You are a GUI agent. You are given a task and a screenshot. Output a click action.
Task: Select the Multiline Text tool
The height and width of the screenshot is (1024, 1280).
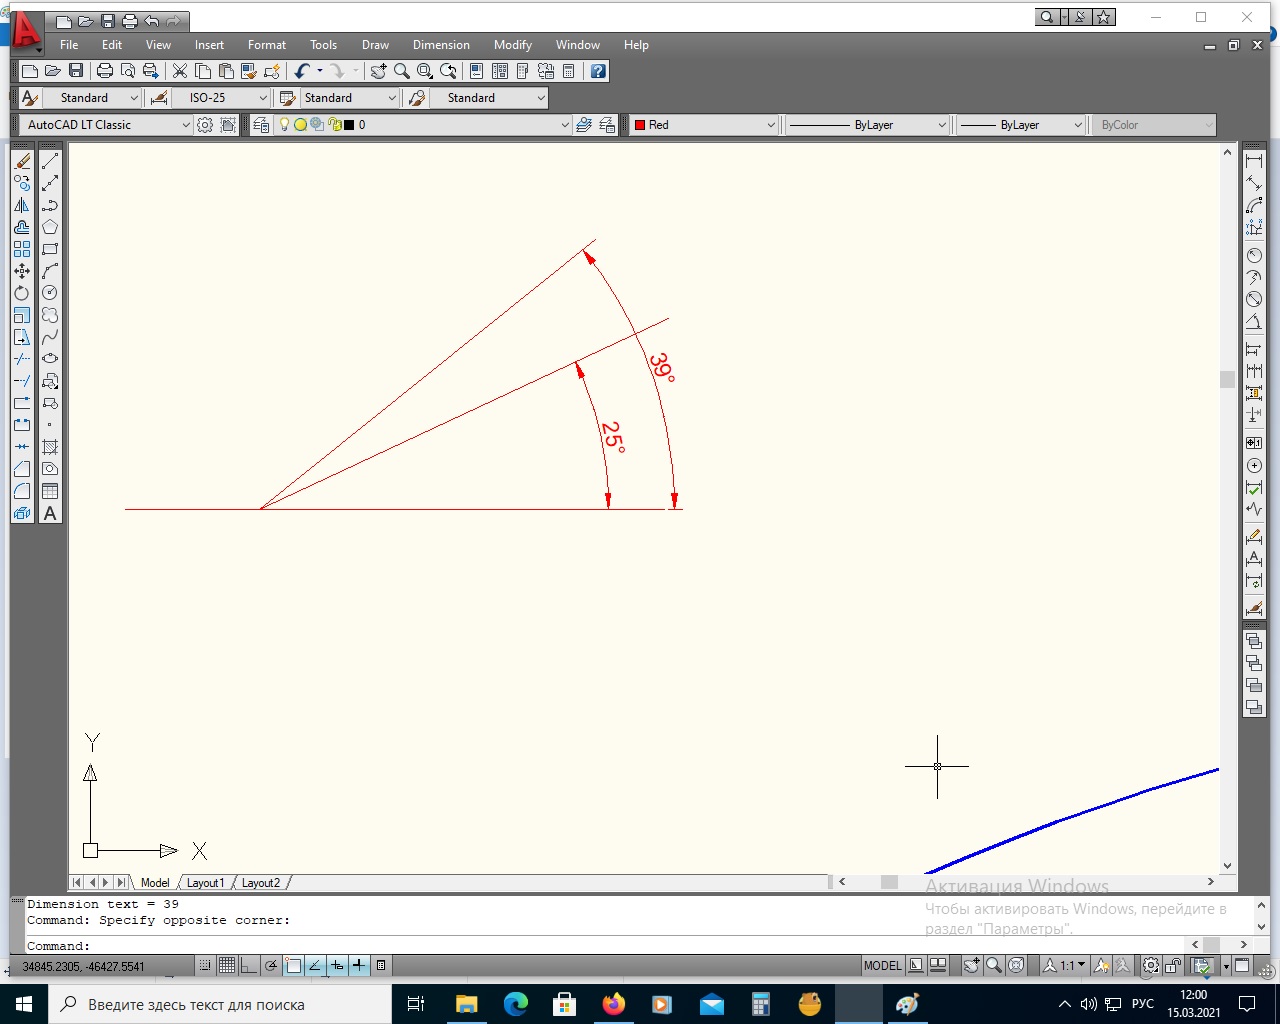coord(50,513)
